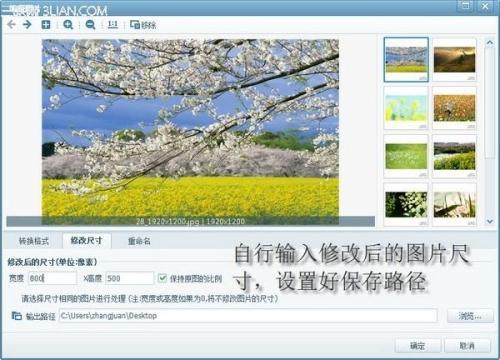Image resolution: width=500 pixels, height=360 pixels.
Task: Go to previous image with back arrow
Action: click(12, 24)
